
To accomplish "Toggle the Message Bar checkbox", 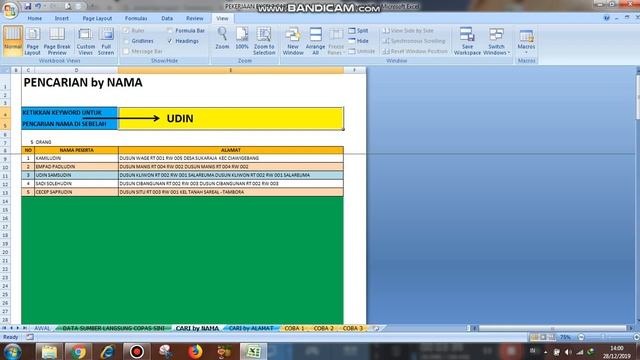I will click(126, 51).
